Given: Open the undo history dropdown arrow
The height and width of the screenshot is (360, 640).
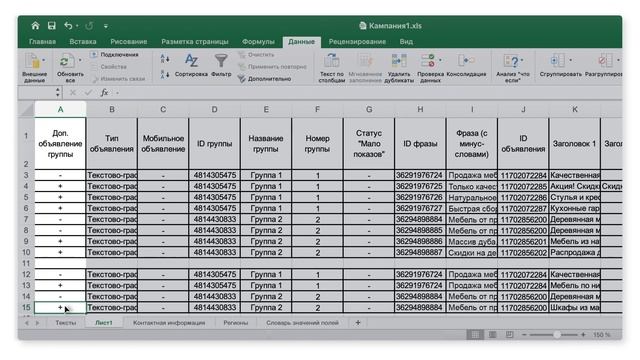Looking at the screenshot, I should pyautogui.click(x=77, y=26).
